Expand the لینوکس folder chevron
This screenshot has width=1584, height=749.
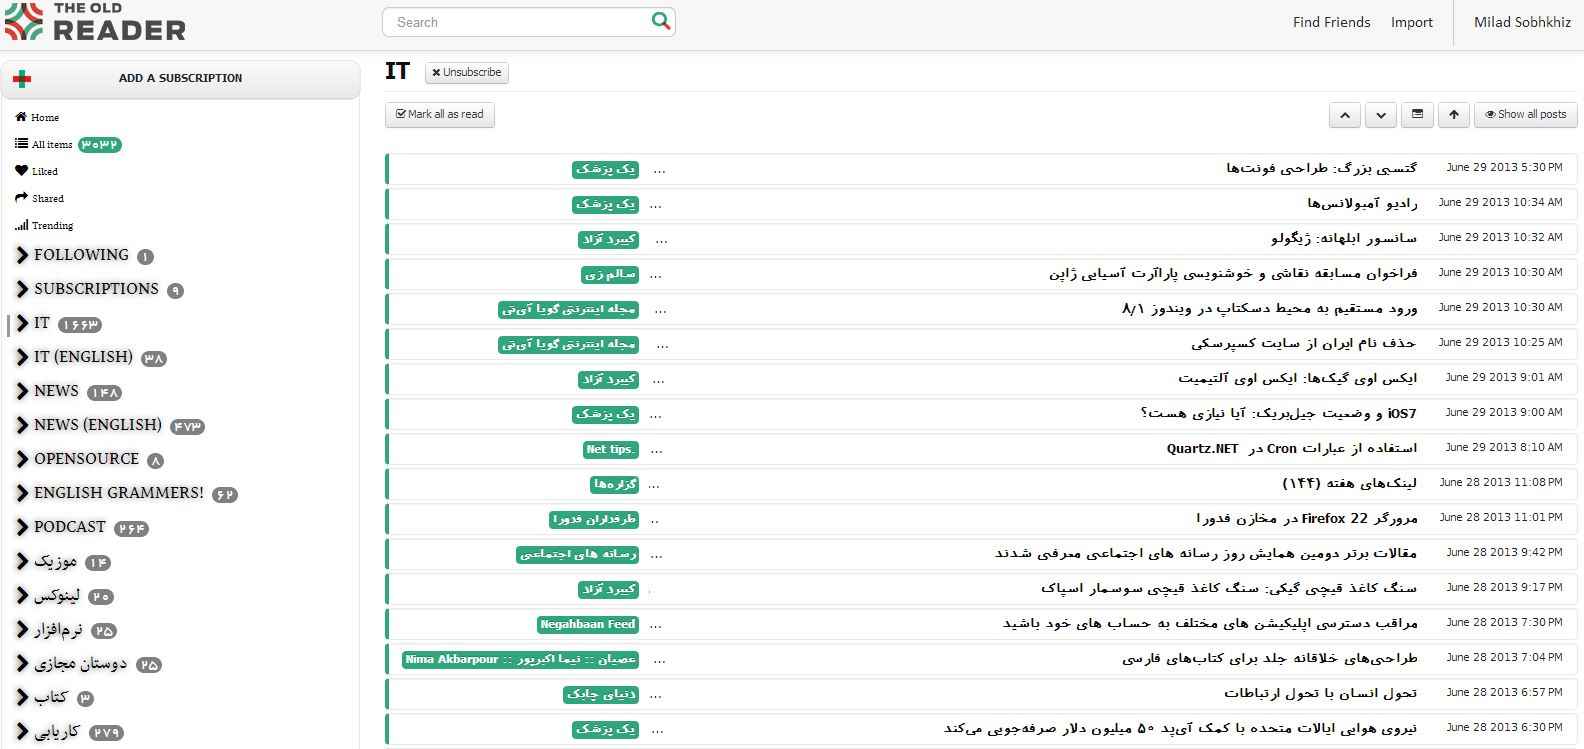pyautogui.click(x=22, y=596)
